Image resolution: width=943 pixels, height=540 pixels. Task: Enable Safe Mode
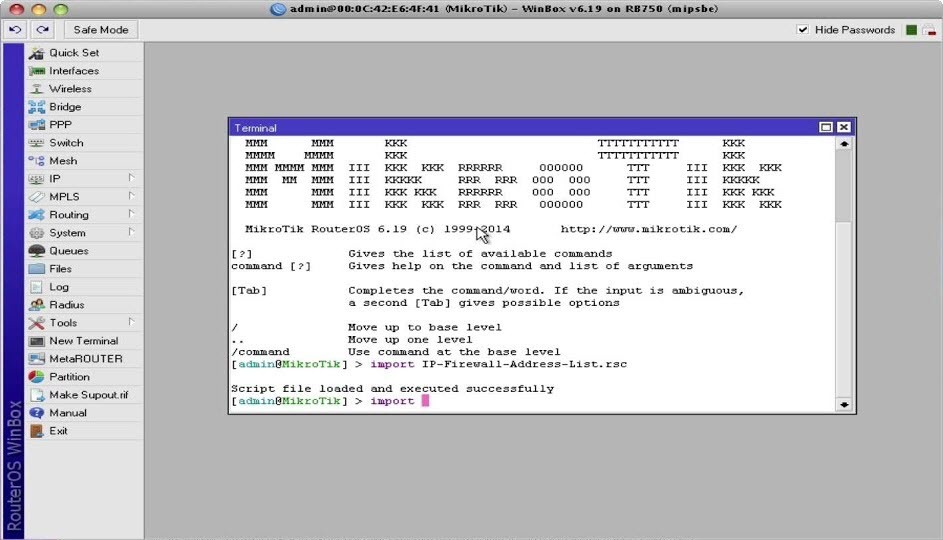100,29
